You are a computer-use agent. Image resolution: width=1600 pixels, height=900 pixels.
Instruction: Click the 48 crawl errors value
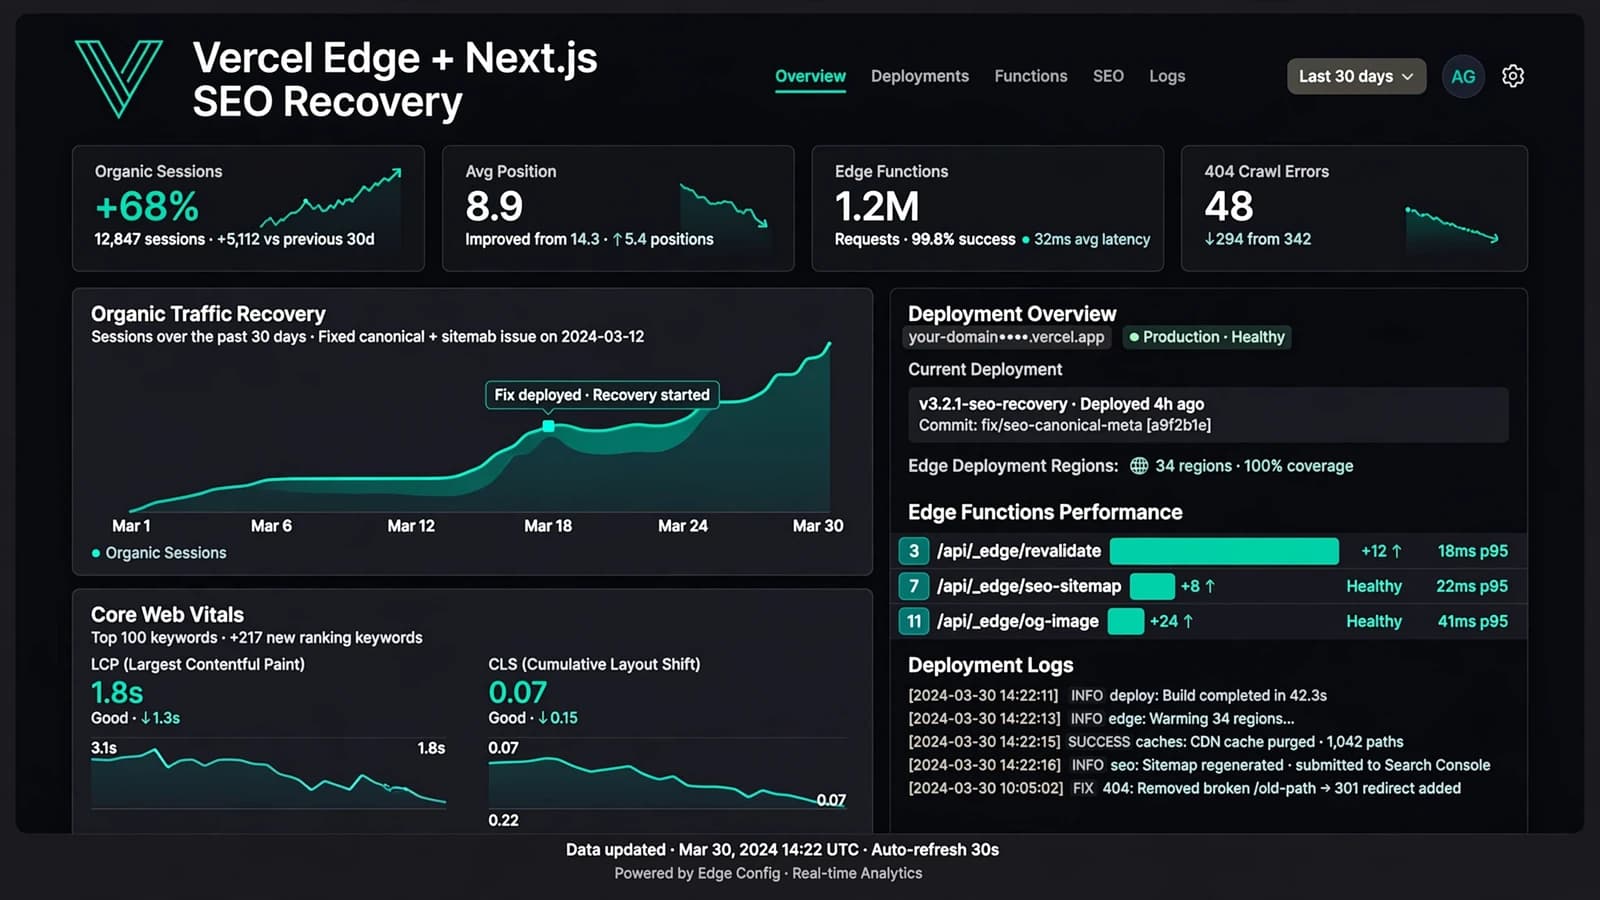tap(1229, 207)
